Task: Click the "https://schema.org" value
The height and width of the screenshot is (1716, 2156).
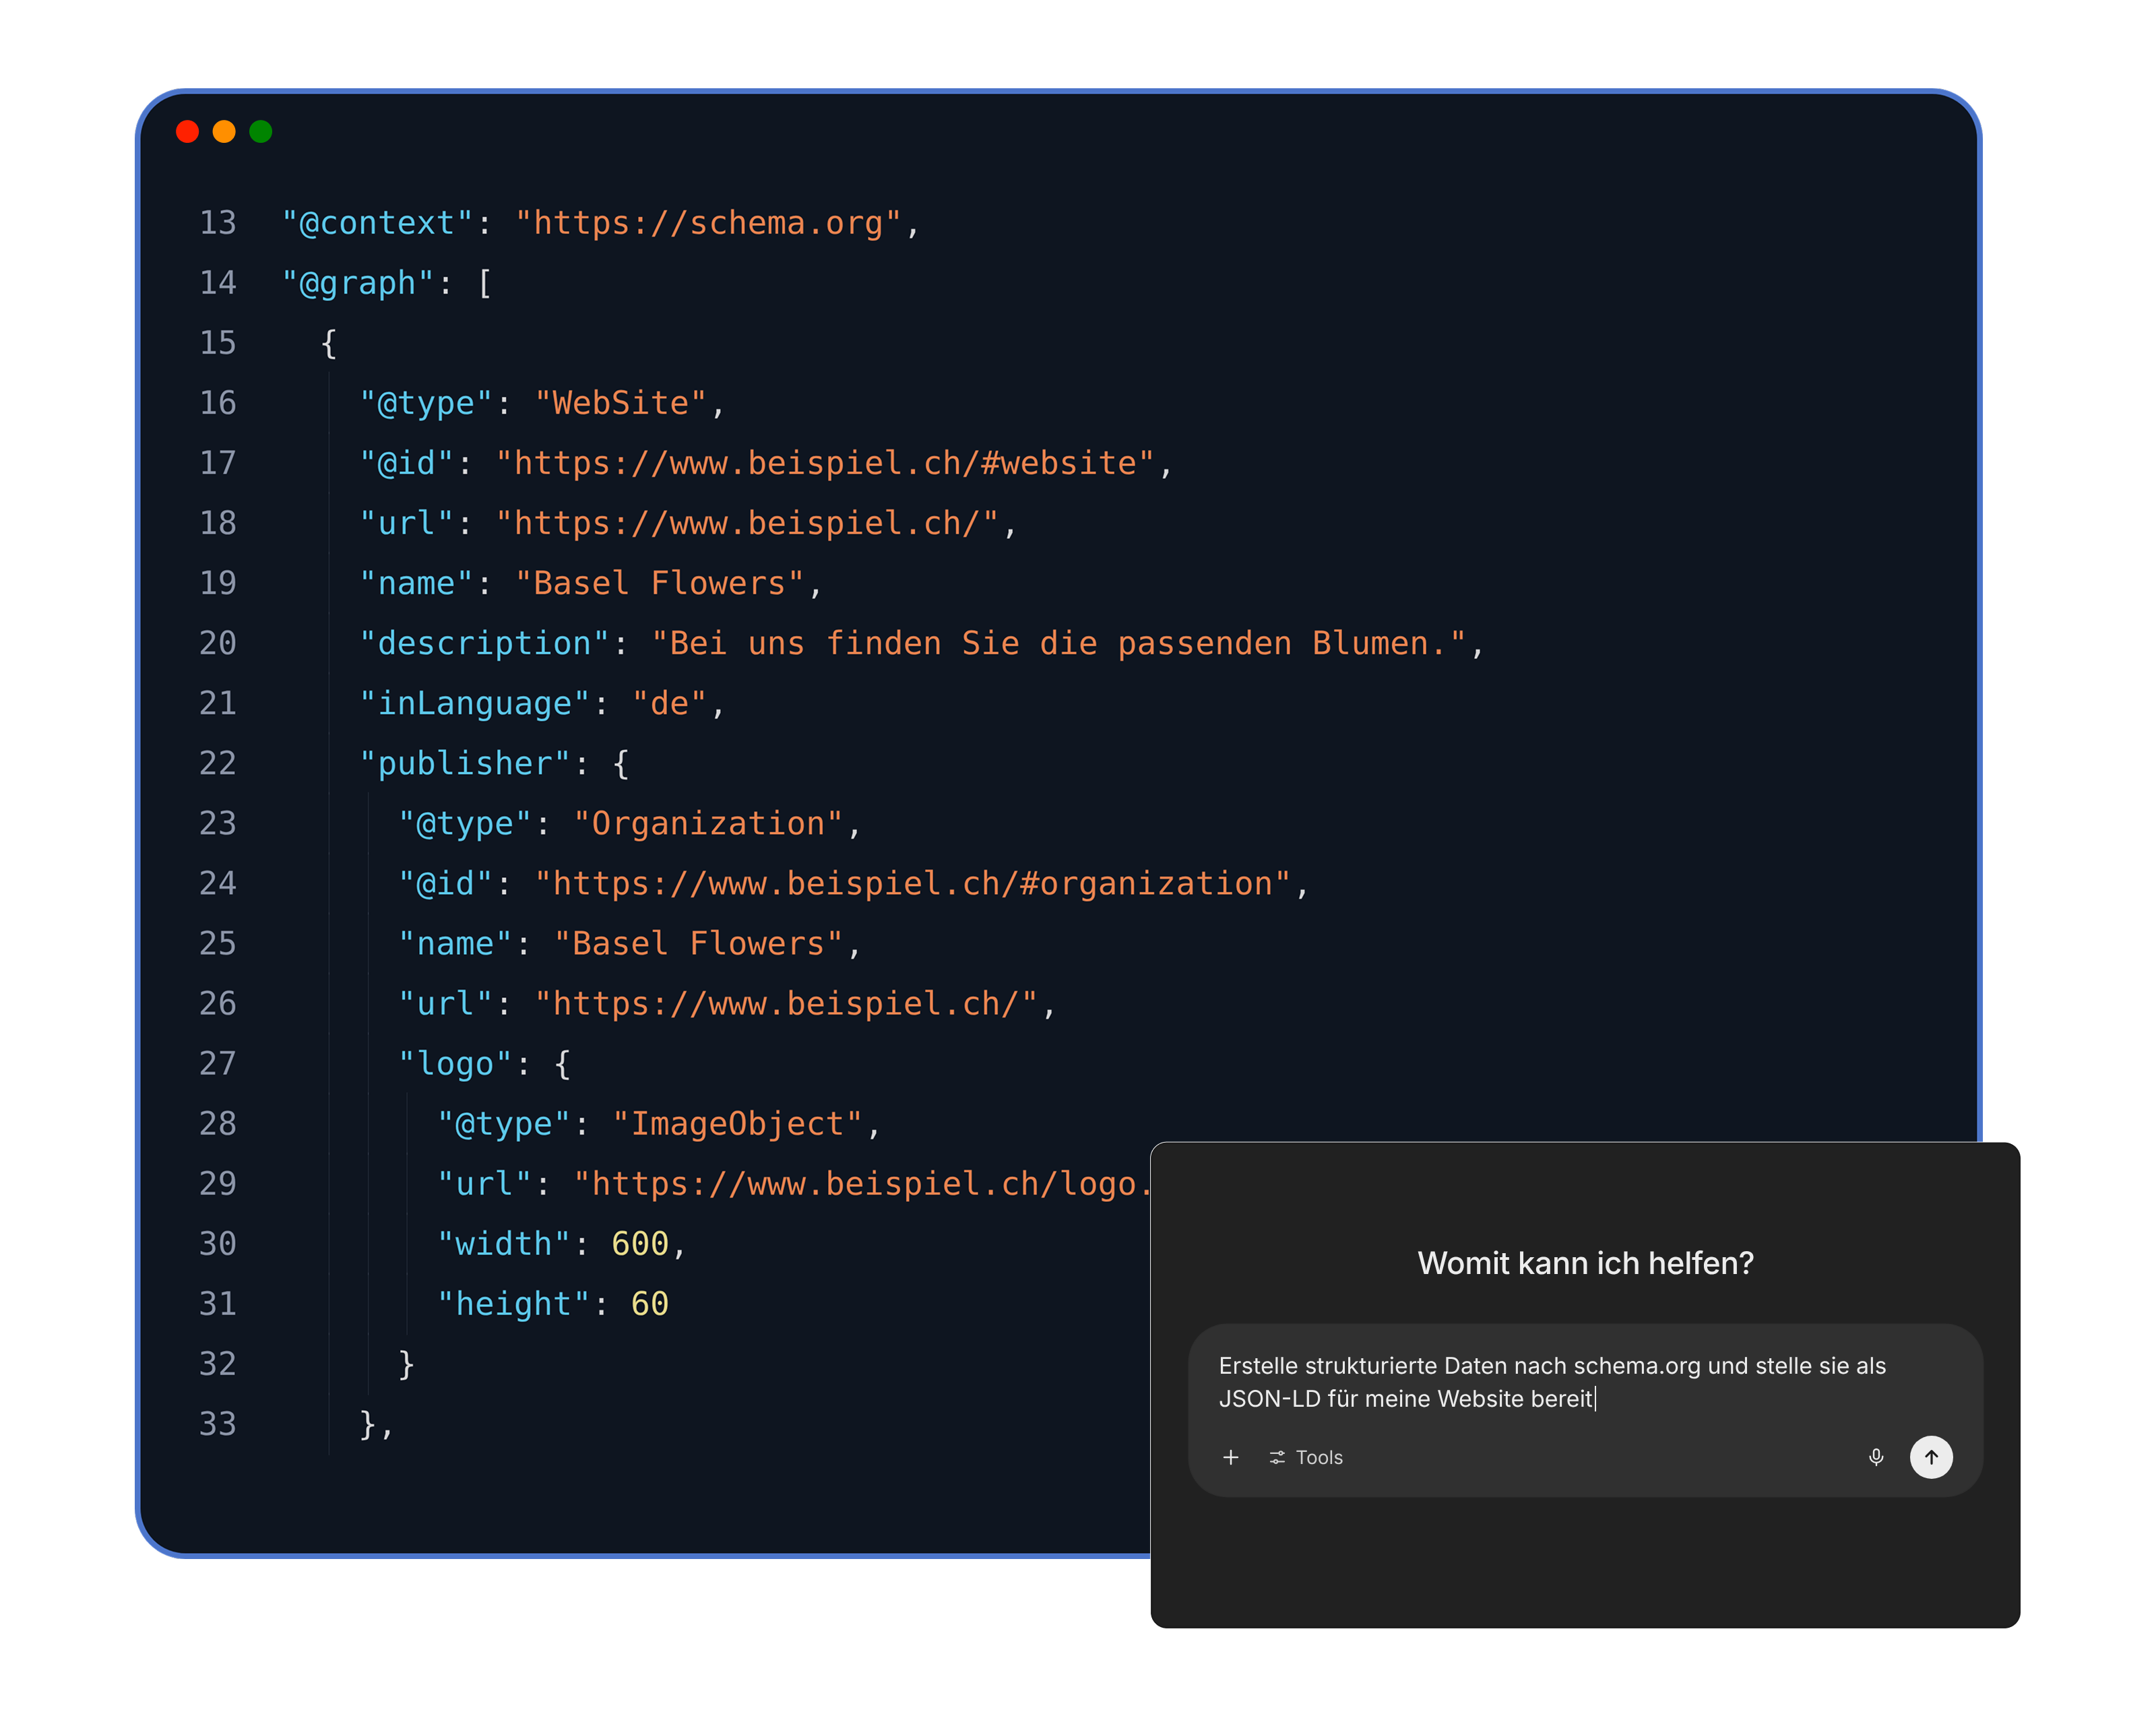Action: pyautogui.click(x=708, y=223)
